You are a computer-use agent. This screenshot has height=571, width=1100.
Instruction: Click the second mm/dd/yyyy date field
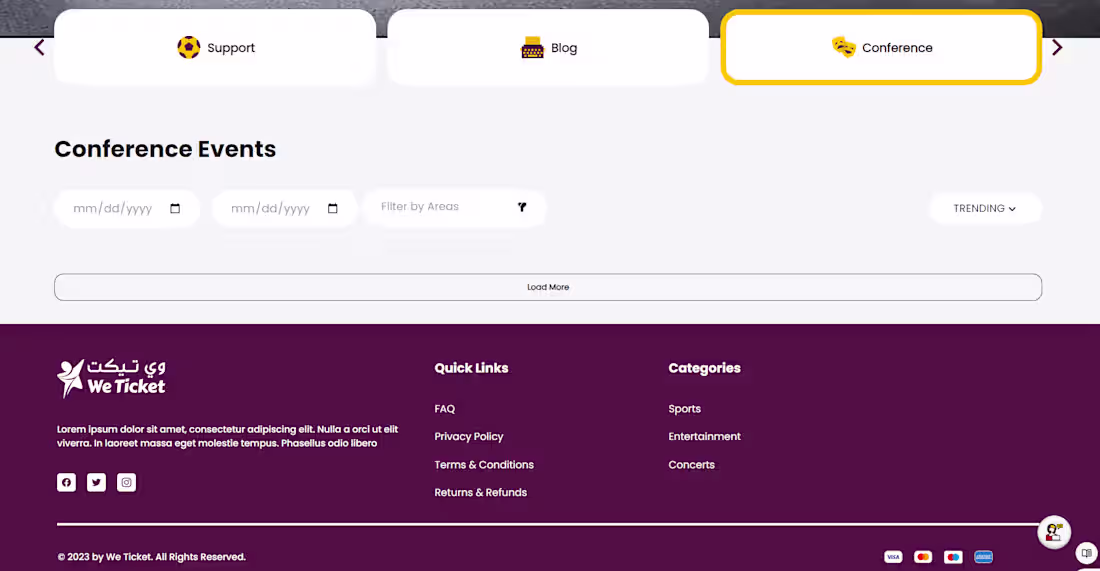285,208
